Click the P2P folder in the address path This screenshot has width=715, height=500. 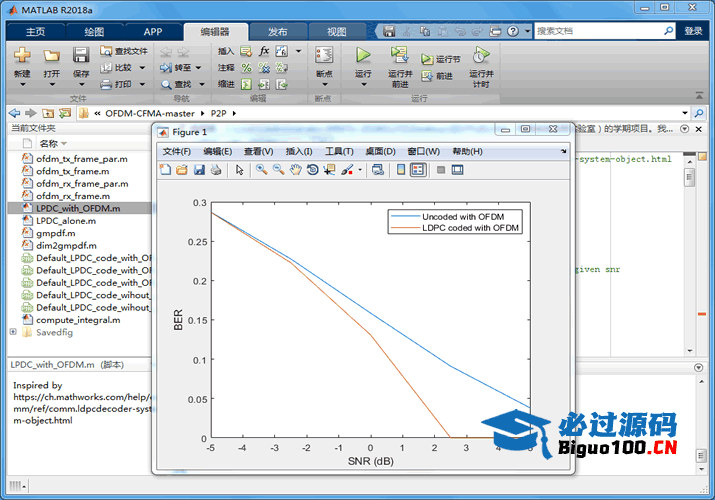pyautogui.click(x=218, y=113)
